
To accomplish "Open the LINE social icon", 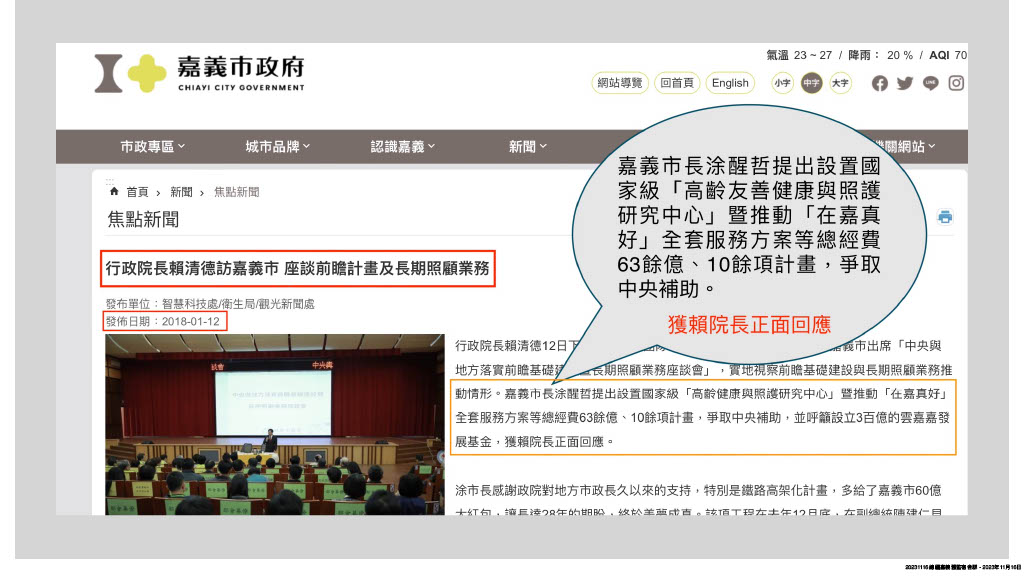I will [931, 83].
